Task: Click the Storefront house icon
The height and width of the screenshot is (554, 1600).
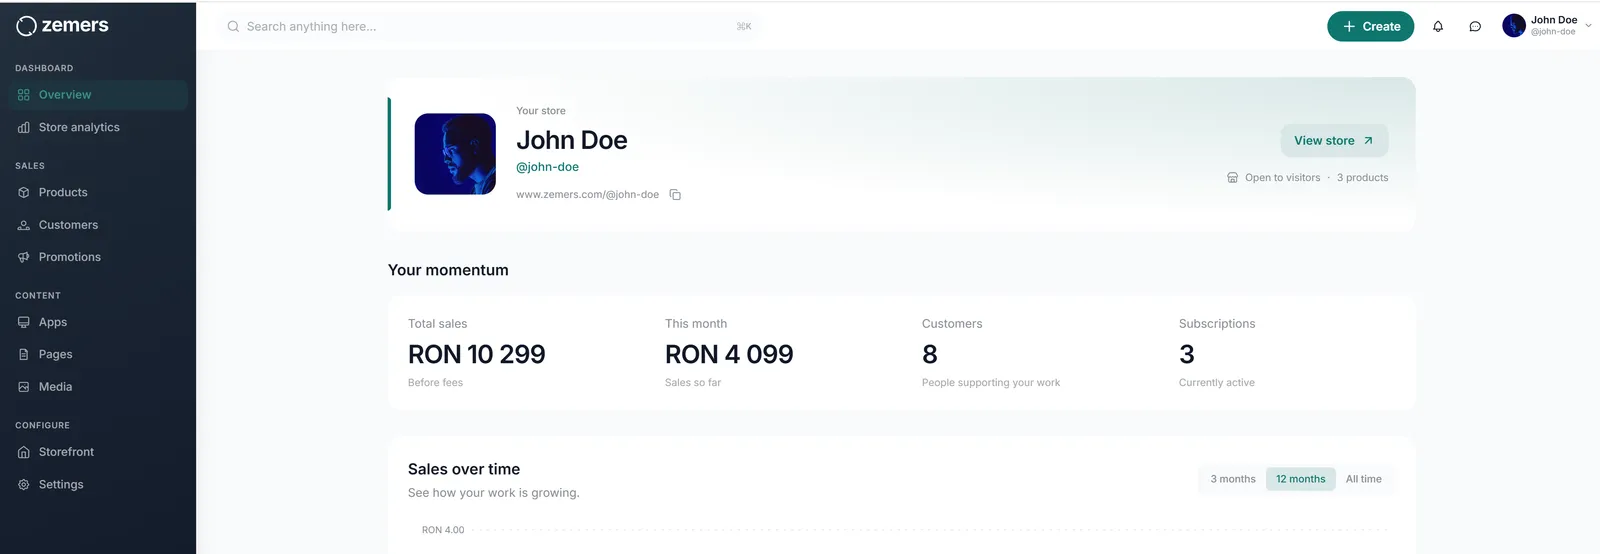Action: click(x=24, y=452)
